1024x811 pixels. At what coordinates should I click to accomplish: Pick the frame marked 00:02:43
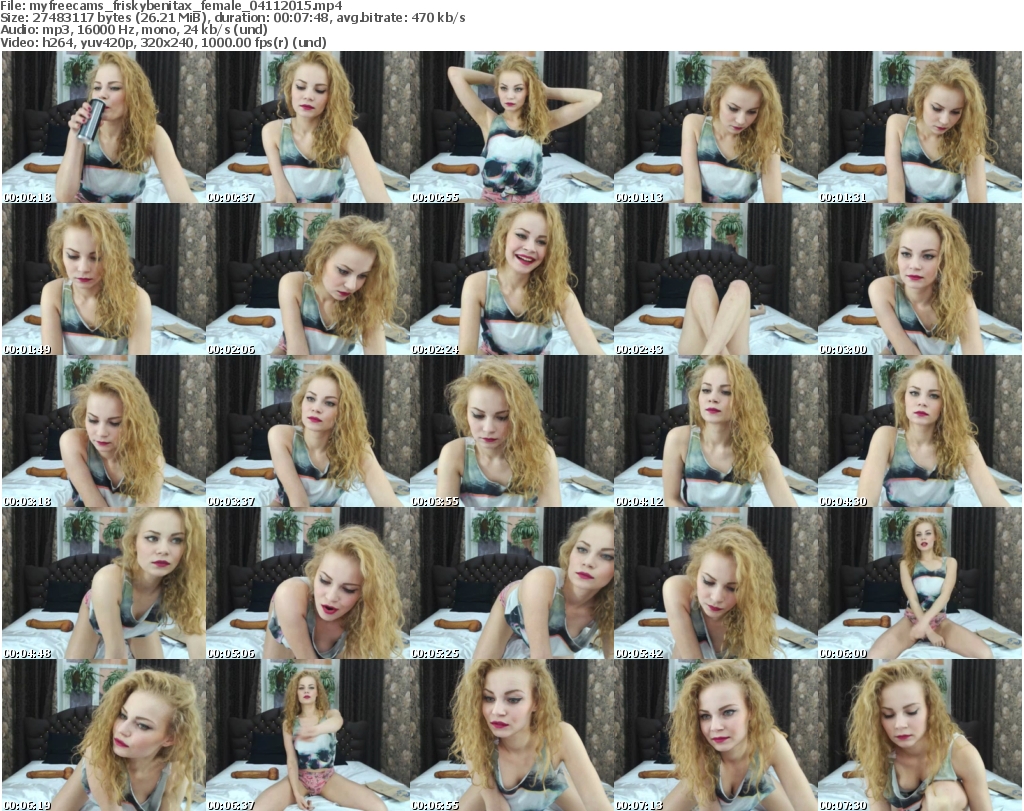(716, 279)
